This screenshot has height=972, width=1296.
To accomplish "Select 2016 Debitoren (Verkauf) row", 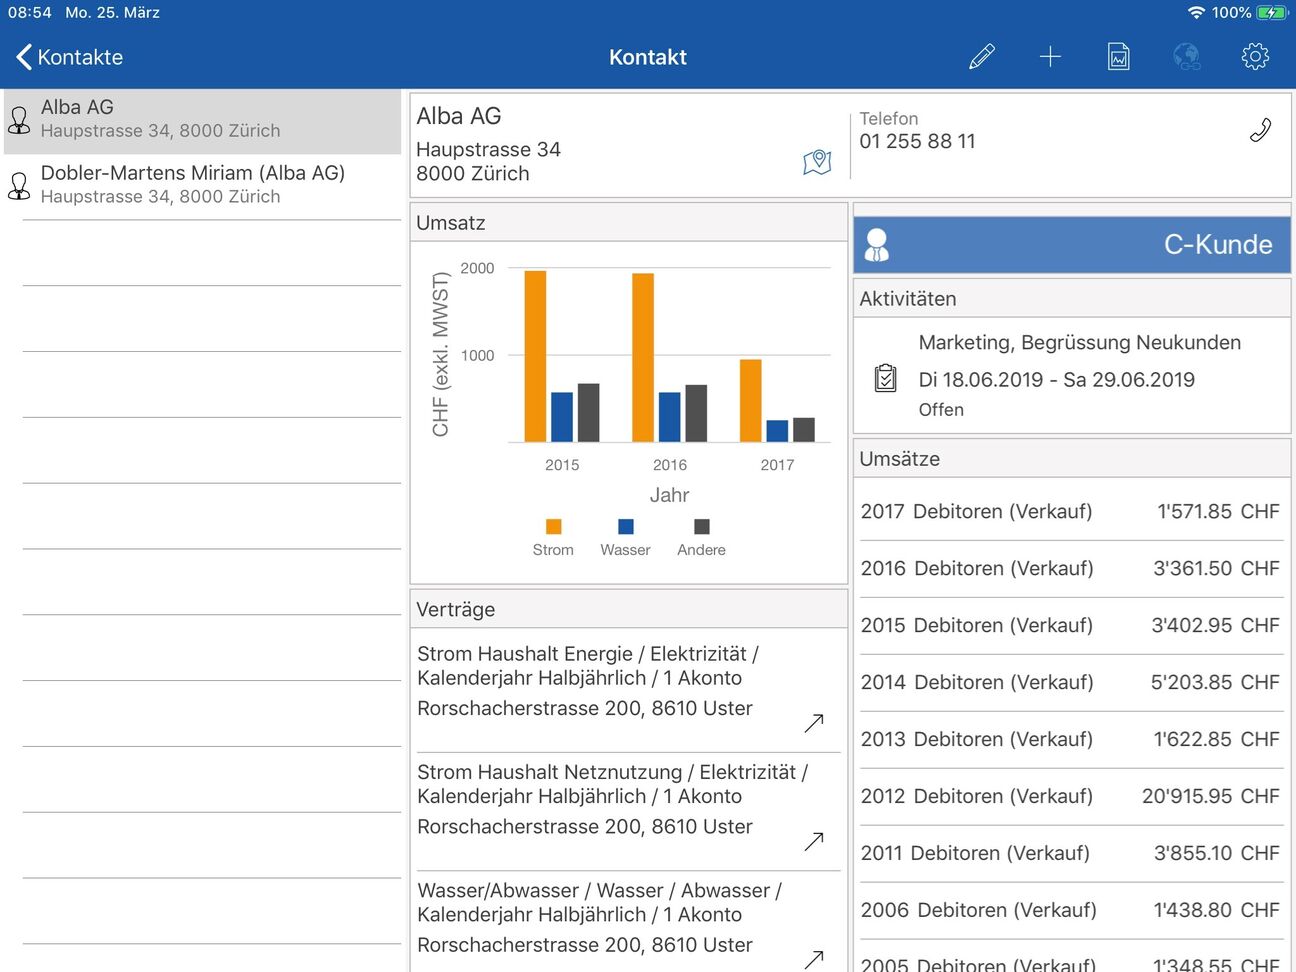I will point(1070,569).
